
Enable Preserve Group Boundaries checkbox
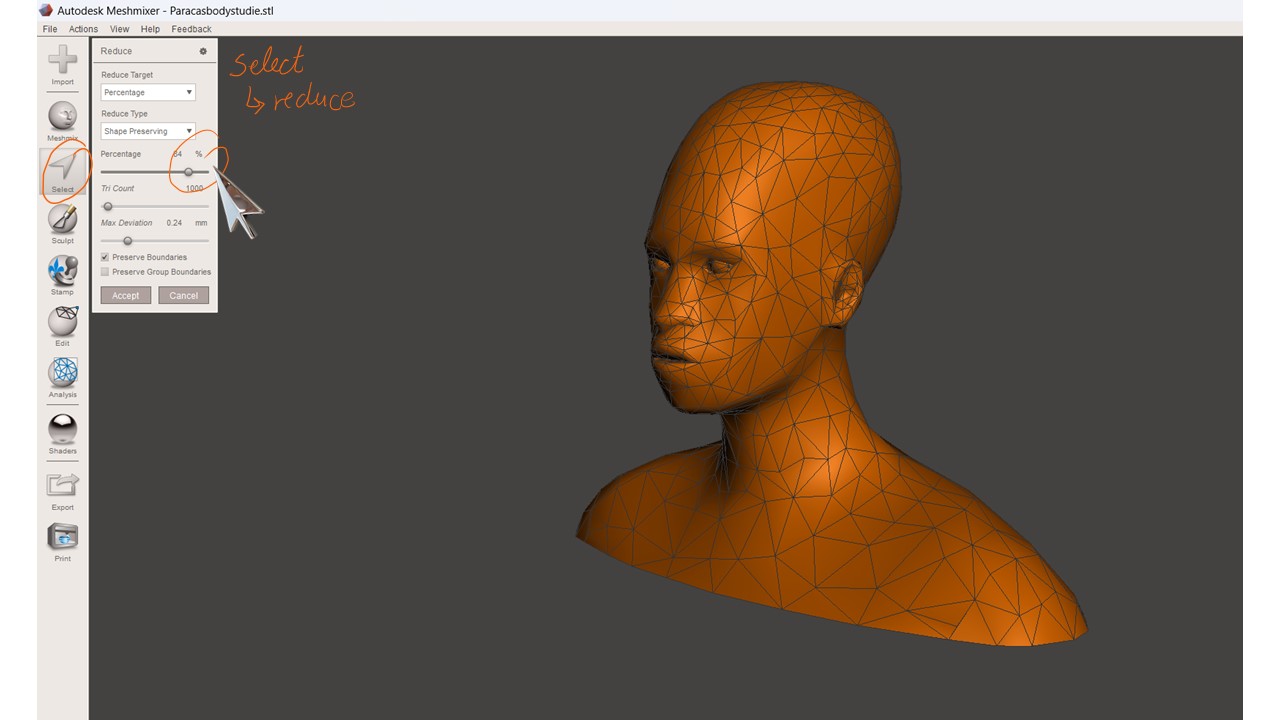(x=105, y=272)
